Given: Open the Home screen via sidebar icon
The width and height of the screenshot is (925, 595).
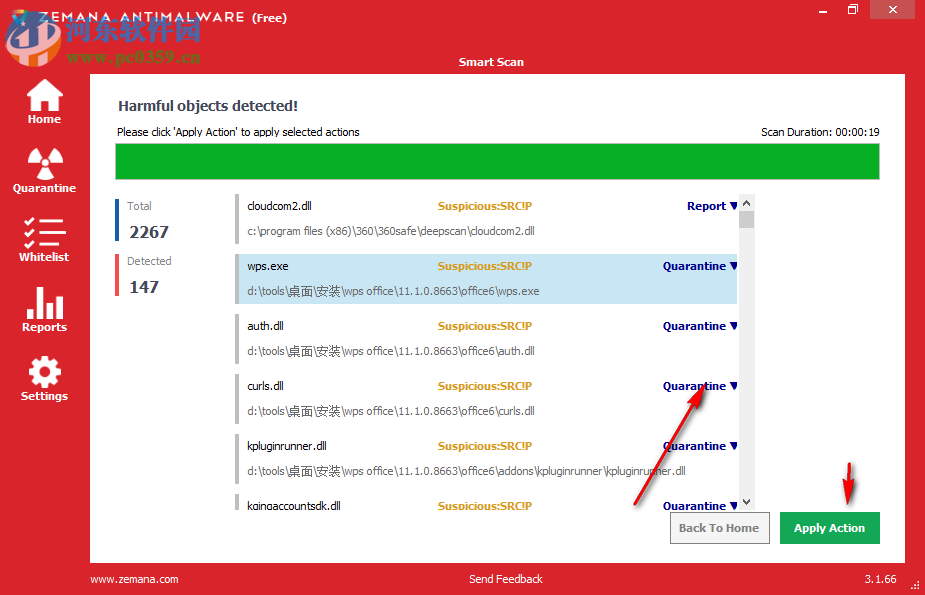Looking at the screenshot, I should click(43, 101).
